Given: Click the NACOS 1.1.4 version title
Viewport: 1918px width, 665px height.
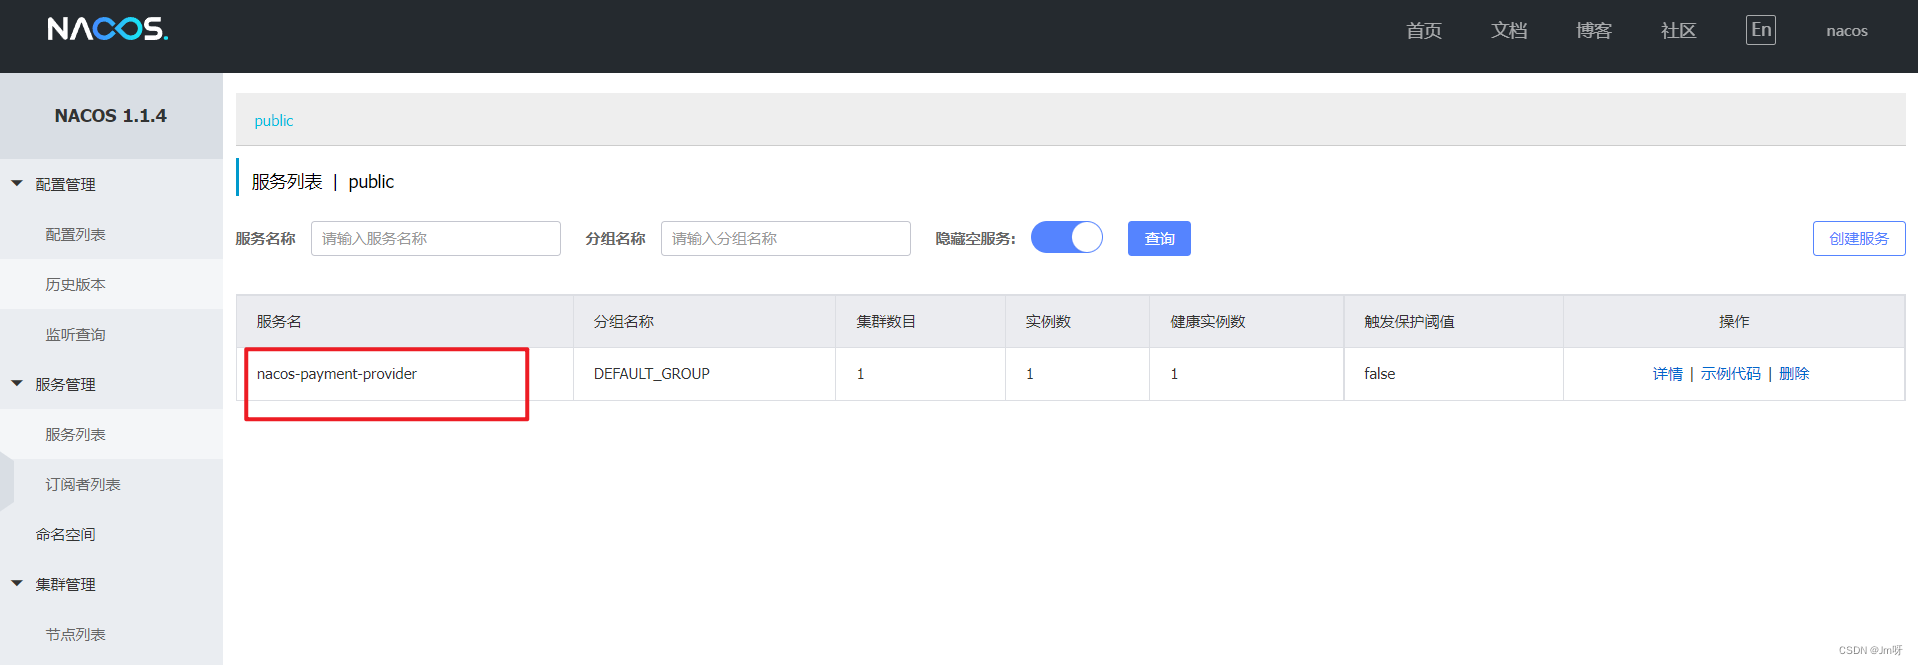Looking at the screenshot, I should (111, 116).
